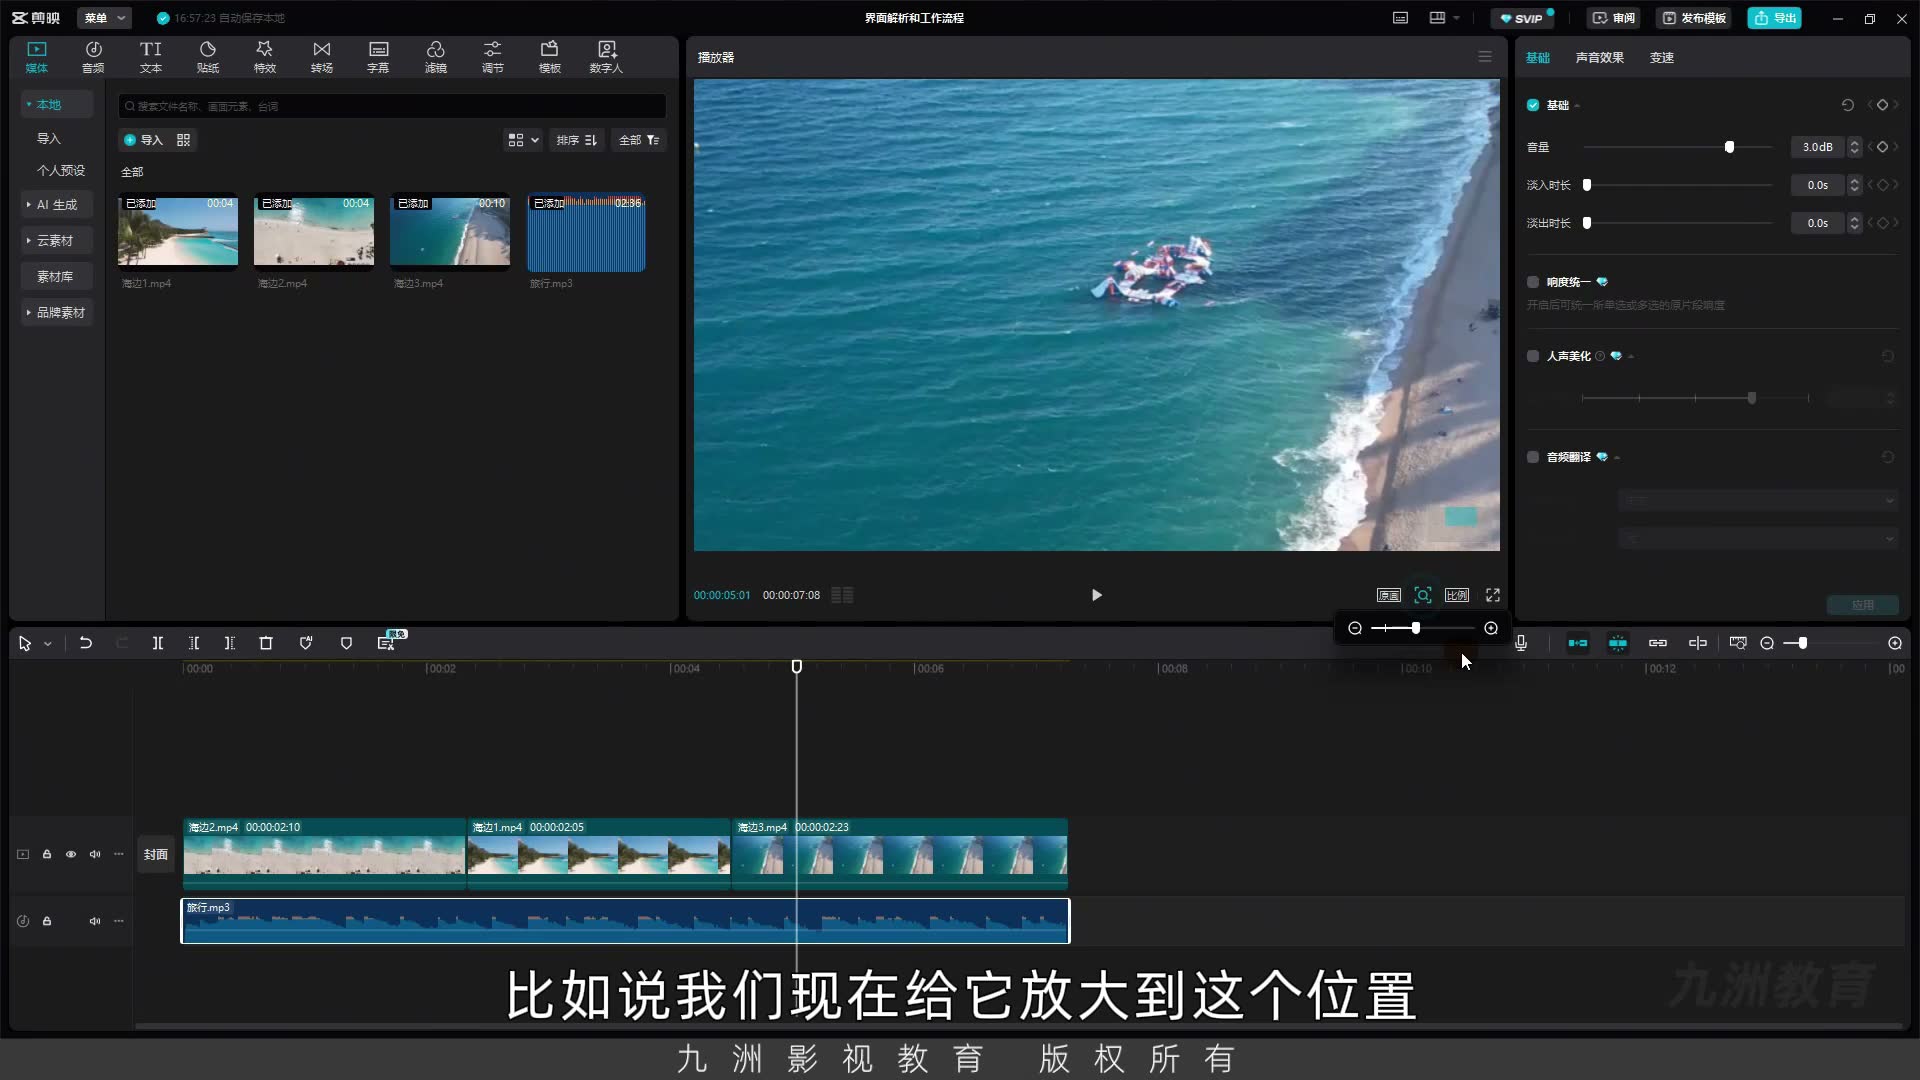Click the 淡入时长 fade-in slider handle

1586,185
